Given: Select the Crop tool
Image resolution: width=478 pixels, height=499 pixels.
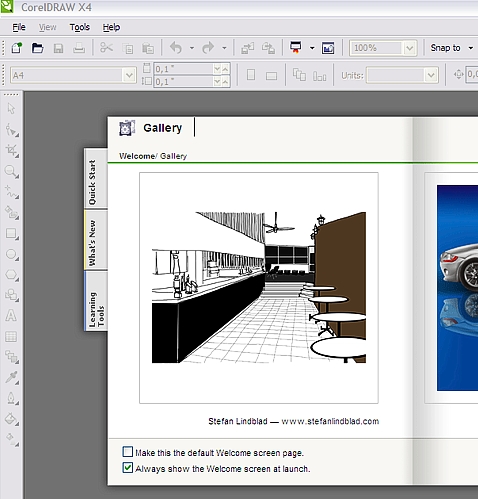Looking at the screenshot, I should pyautogui.click(x=12, y=151).
